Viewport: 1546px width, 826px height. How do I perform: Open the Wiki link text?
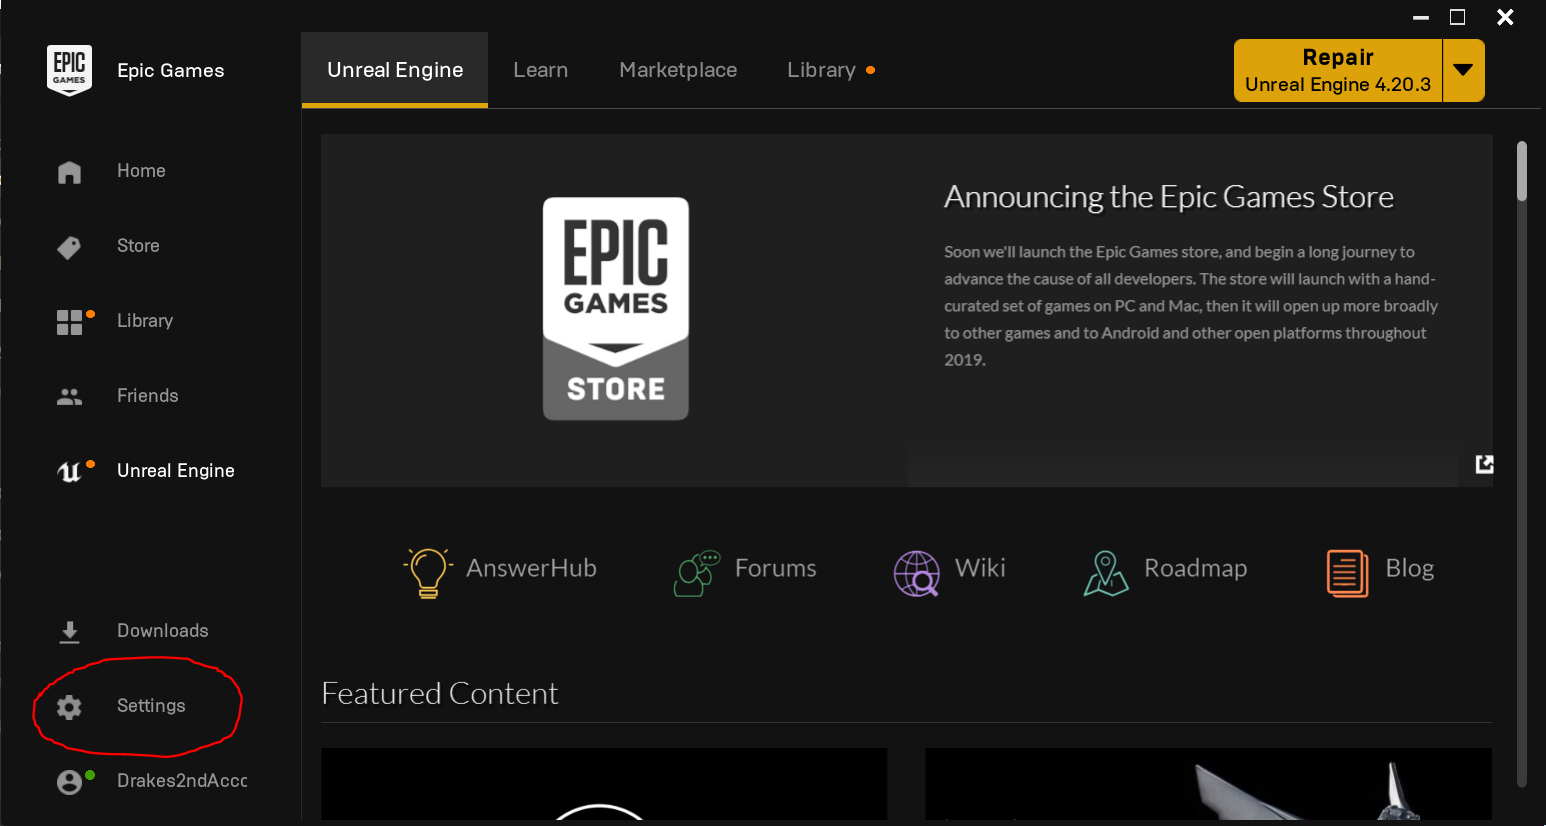pos(980,568)
